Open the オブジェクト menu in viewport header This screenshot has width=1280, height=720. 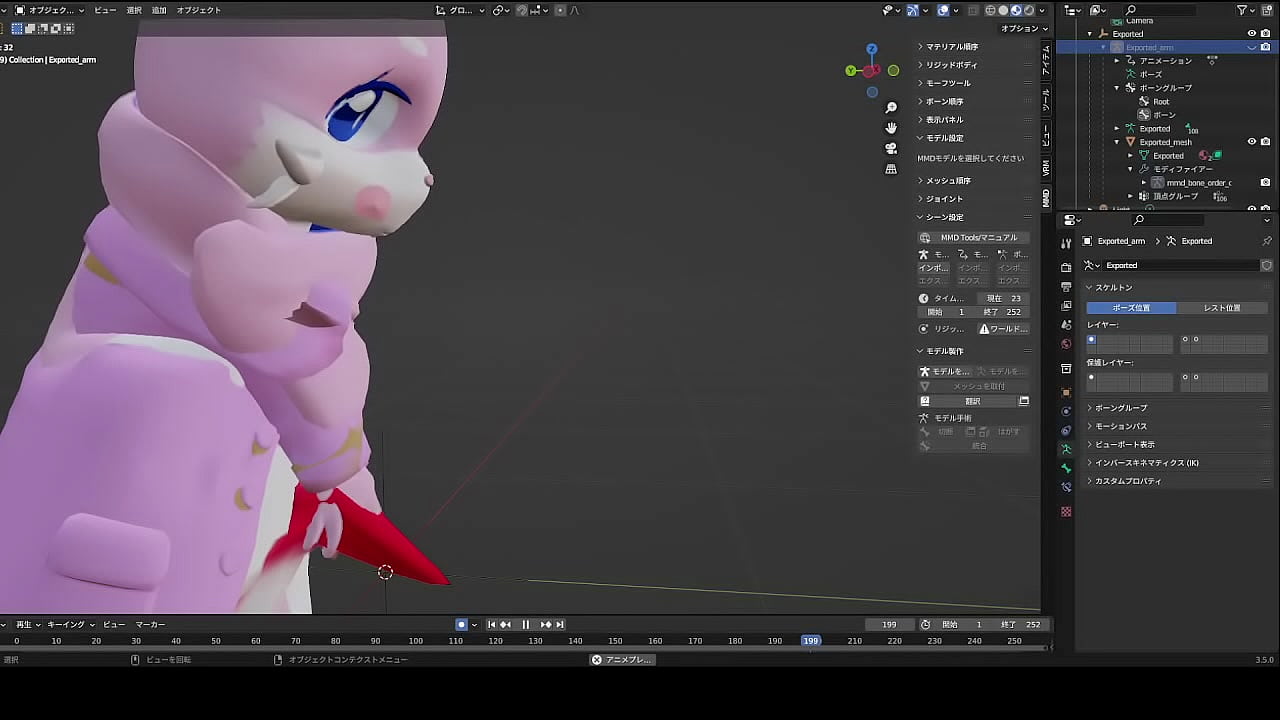tap(199, 10)
